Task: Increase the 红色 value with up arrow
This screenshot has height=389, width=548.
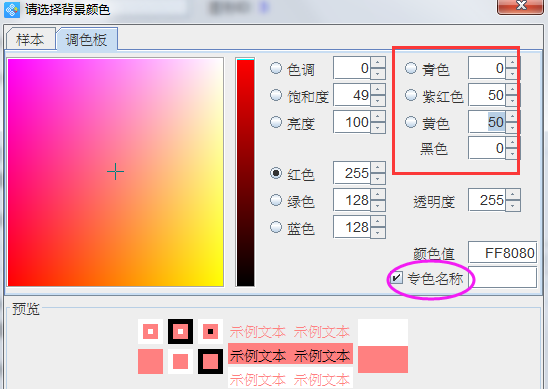Action: pyautogui.click(x=378, y=167)
